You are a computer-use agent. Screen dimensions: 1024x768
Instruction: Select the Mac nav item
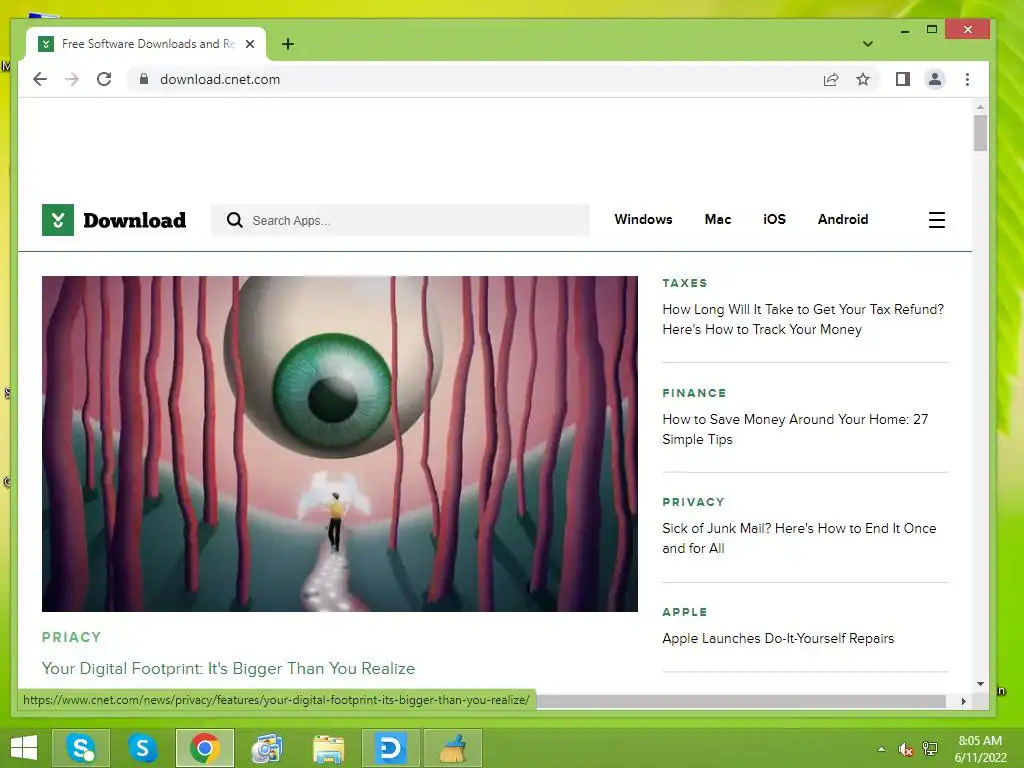[718, 219]
